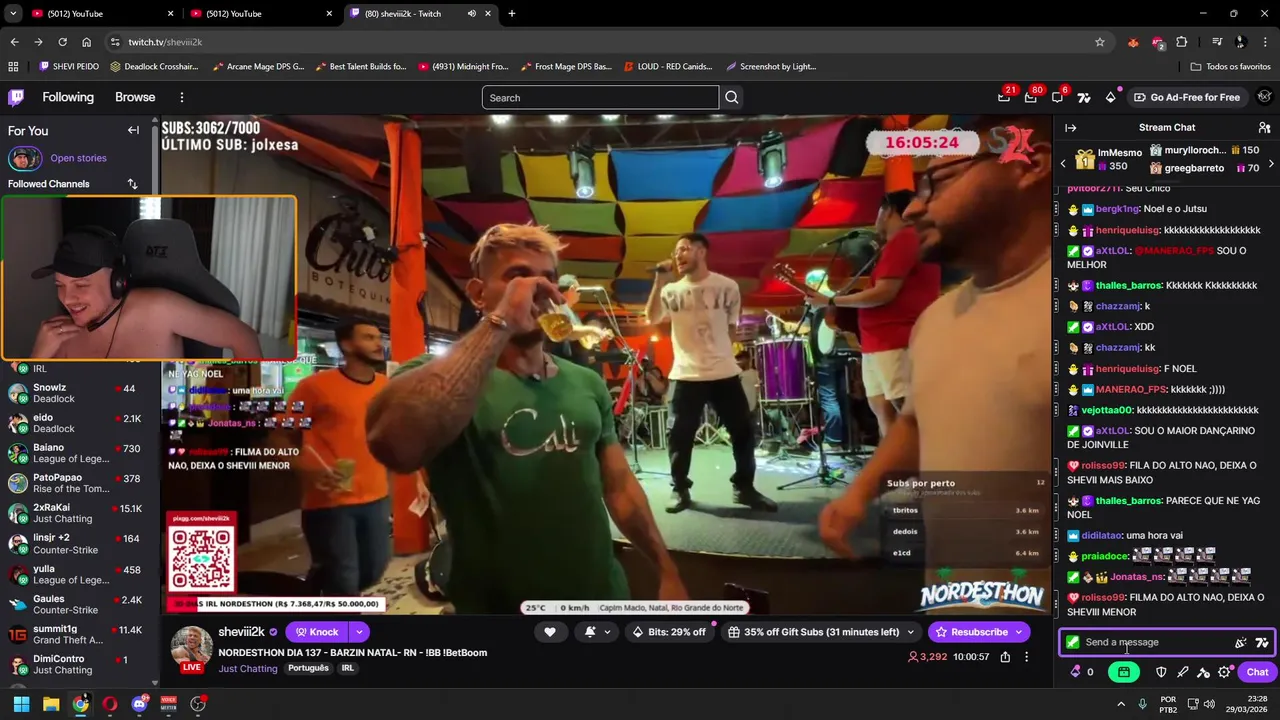This screenshot has height=720, width=1280.
Task: Mute the Twitch tab audio icon
Action: point(471,13)
